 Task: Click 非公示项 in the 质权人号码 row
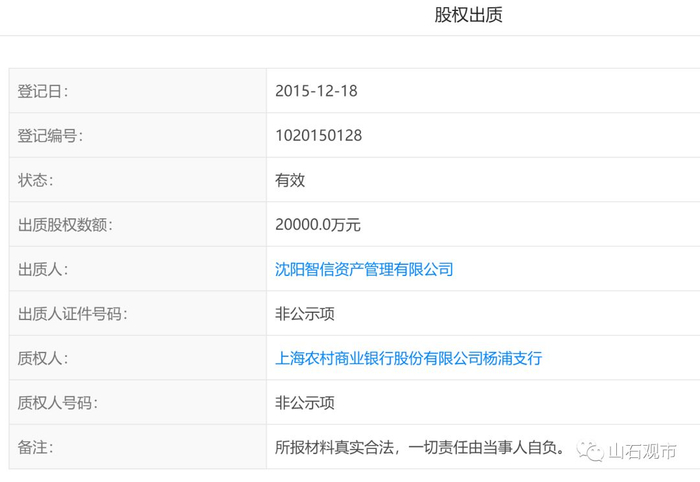(x=304, y=403)
